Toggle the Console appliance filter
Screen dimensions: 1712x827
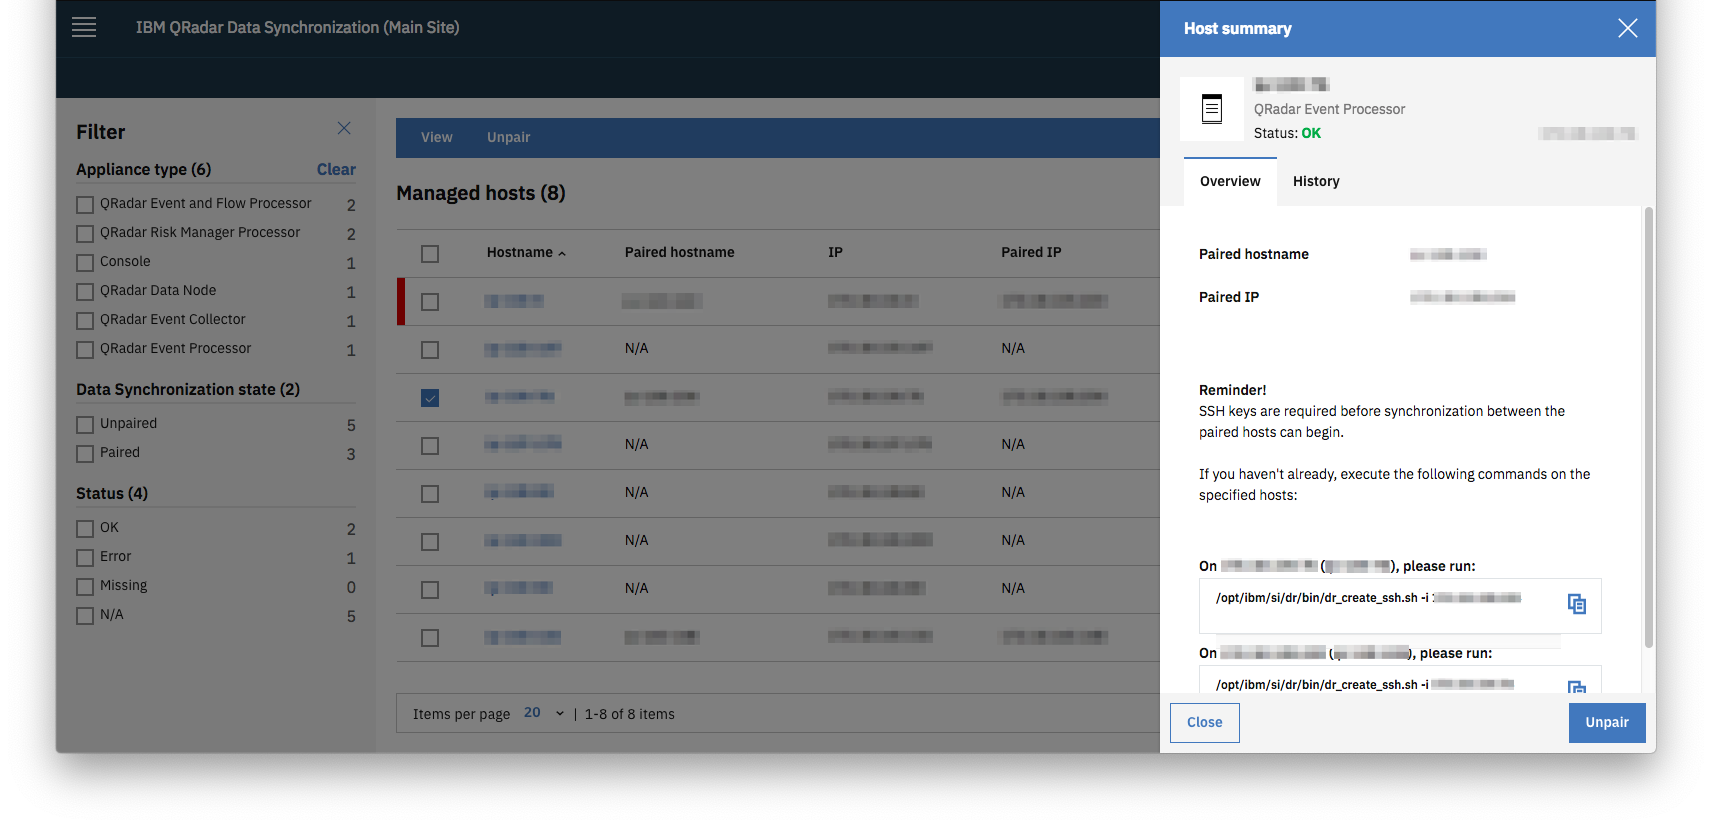85,263
